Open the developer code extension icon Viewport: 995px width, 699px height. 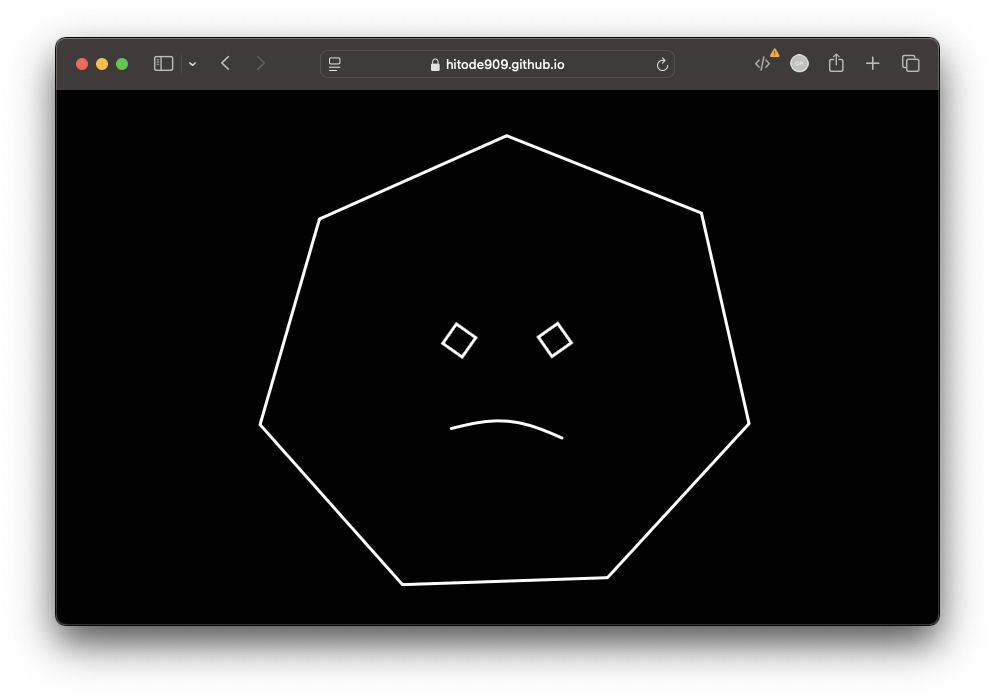click(763, 63)
